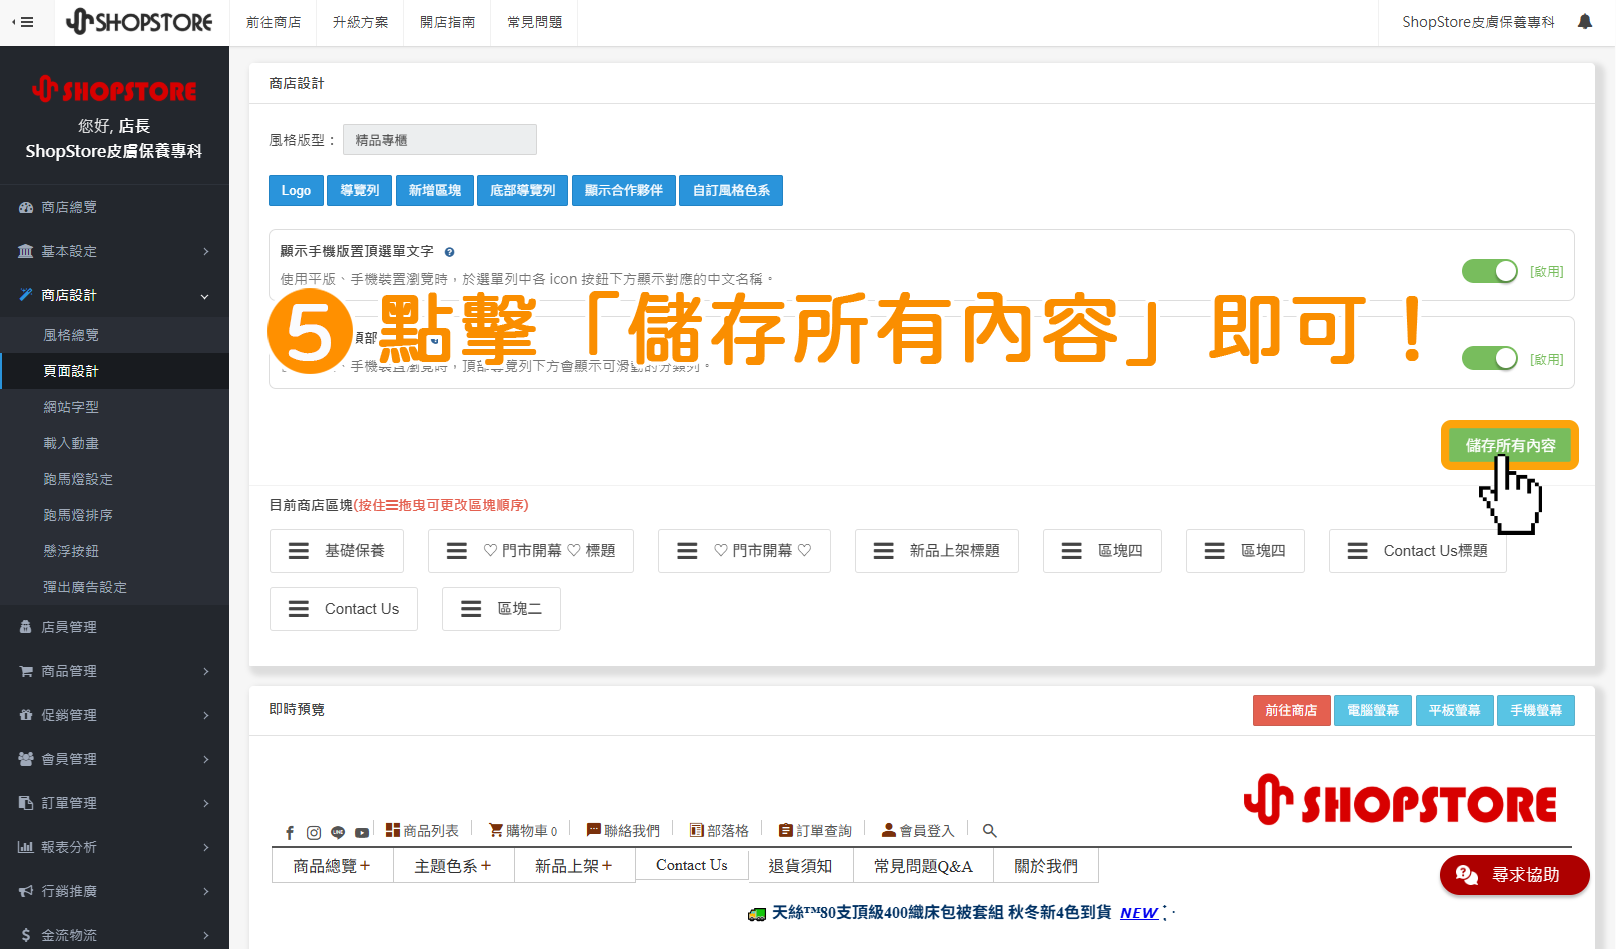Click the 商店總覽 dashboard icon in sidebar
The image size is (1616, 949).
point(26,208)
